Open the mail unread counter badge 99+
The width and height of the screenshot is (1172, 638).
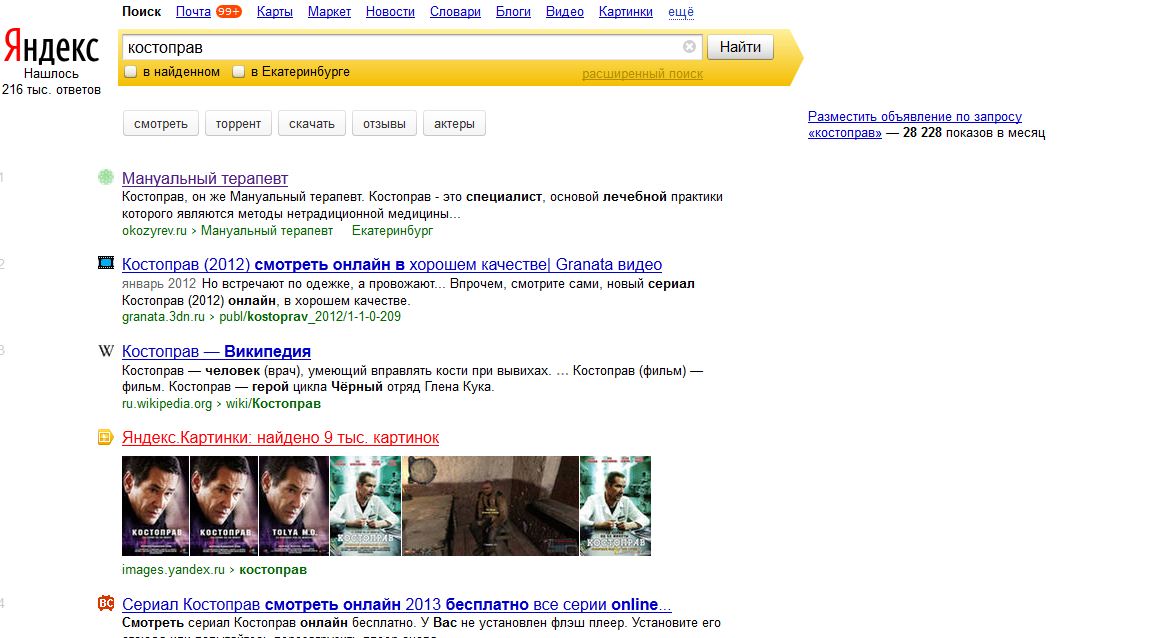point(229,11)
